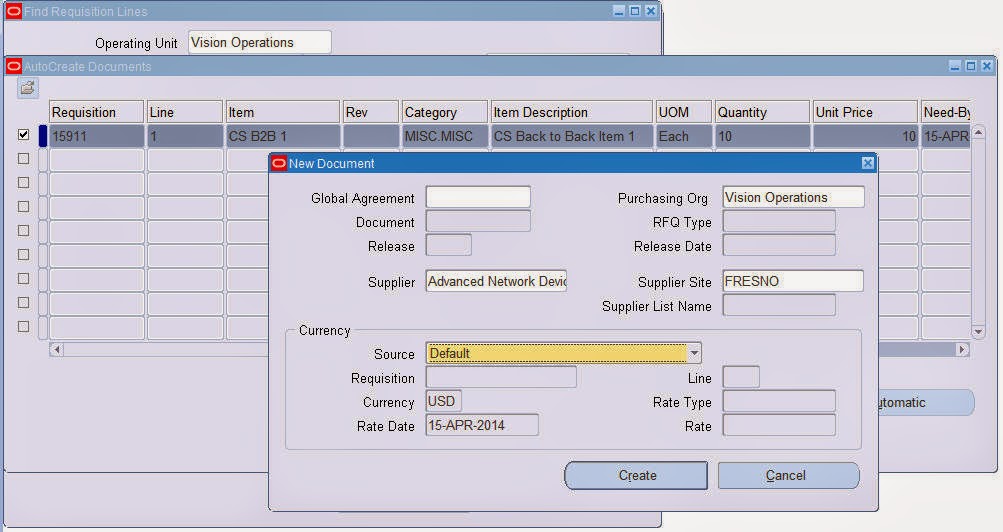The height and width of the screenshot is (532, 1003).
Task: Click Operating Unit field Vision Operations
Action: (260, 42)
